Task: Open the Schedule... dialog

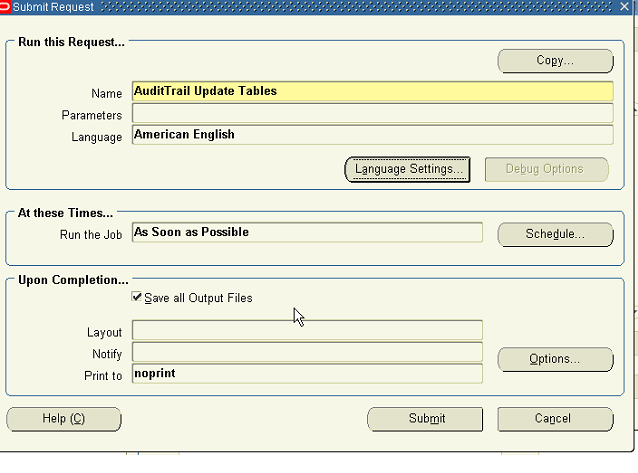Action: [555, 234]
